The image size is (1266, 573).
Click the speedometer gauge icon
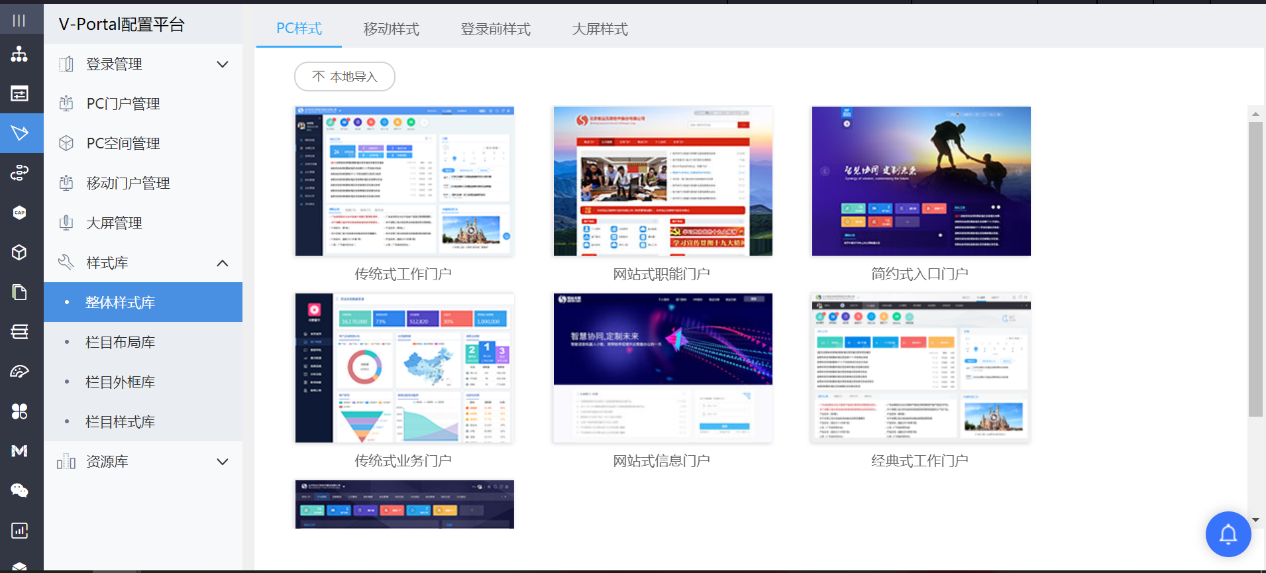pos(19,372)
